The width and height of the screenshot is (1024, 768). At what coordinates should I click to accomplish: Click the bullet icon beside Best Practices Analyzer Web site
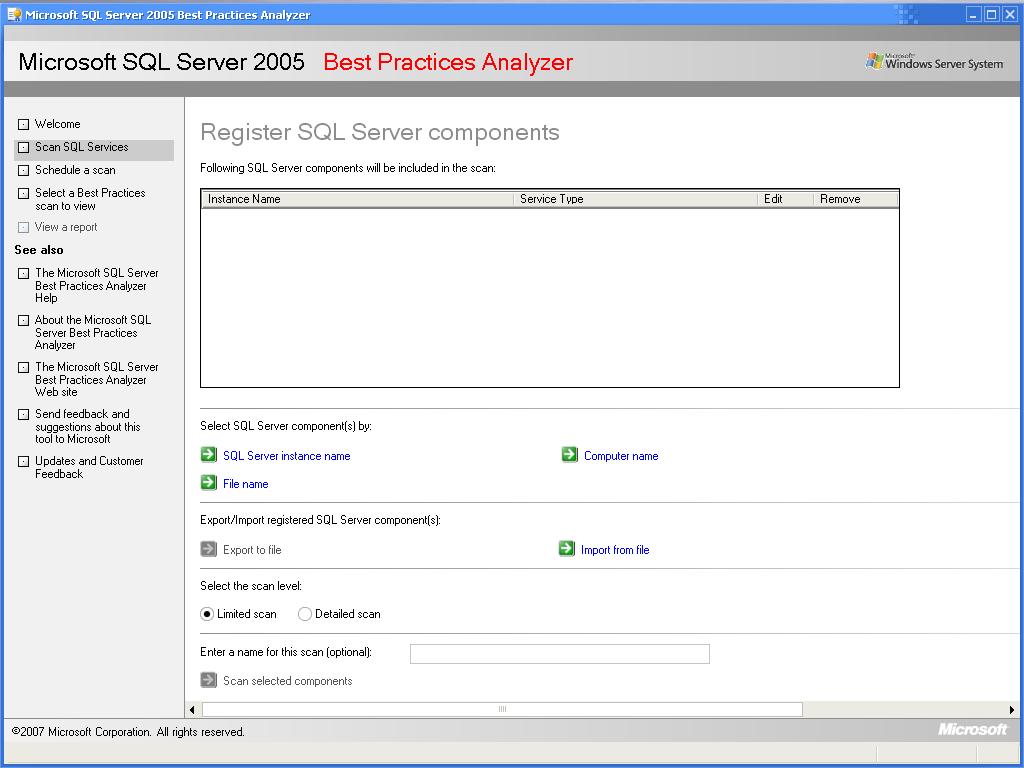(x=24, y=368)
